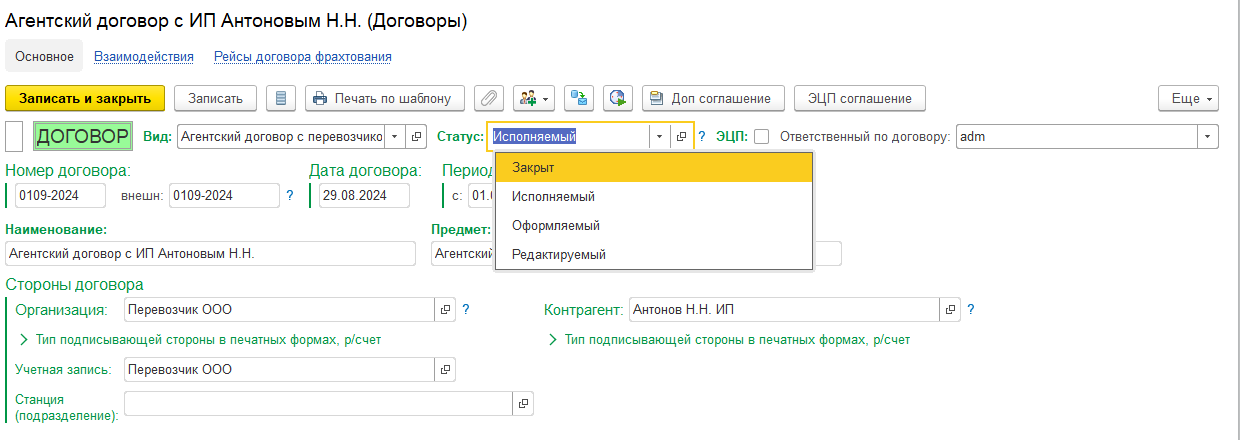This screenshot has width=1240, height=440.
Task: Open the Ответственный по договору dropdown arrow
Action: [1208, 137]
